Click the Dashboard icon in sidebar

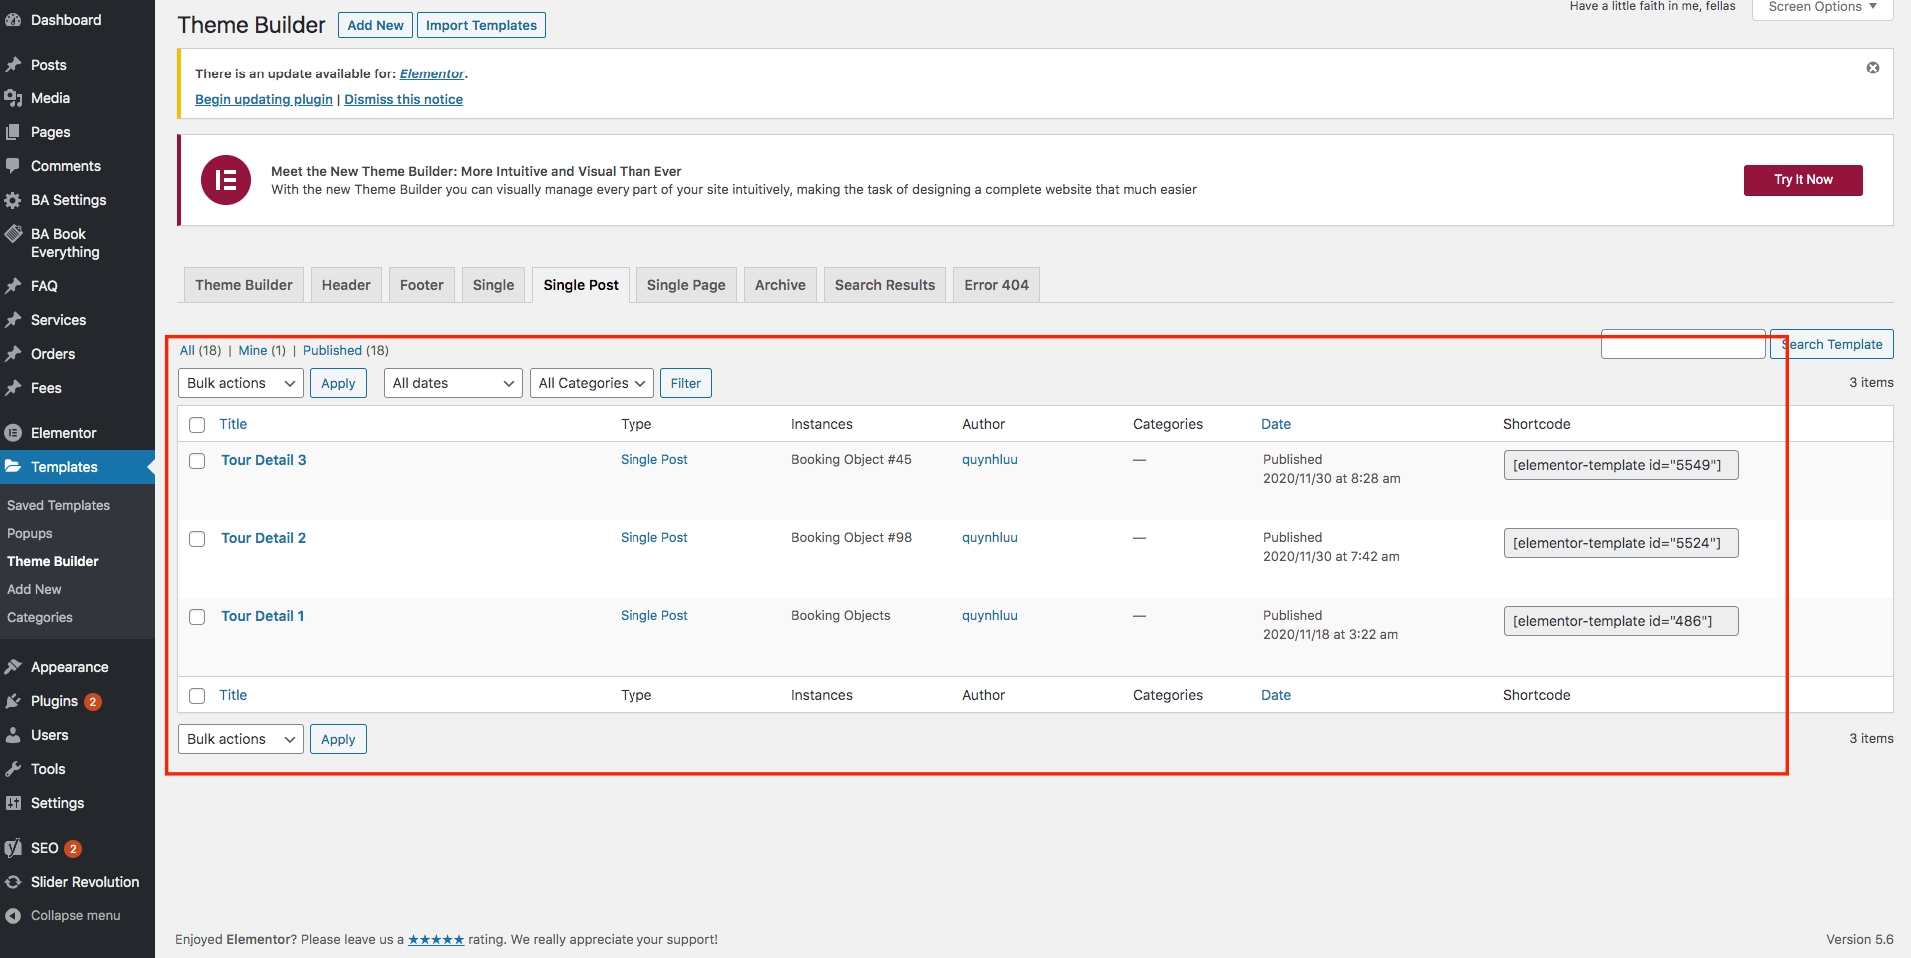[13, 20]
